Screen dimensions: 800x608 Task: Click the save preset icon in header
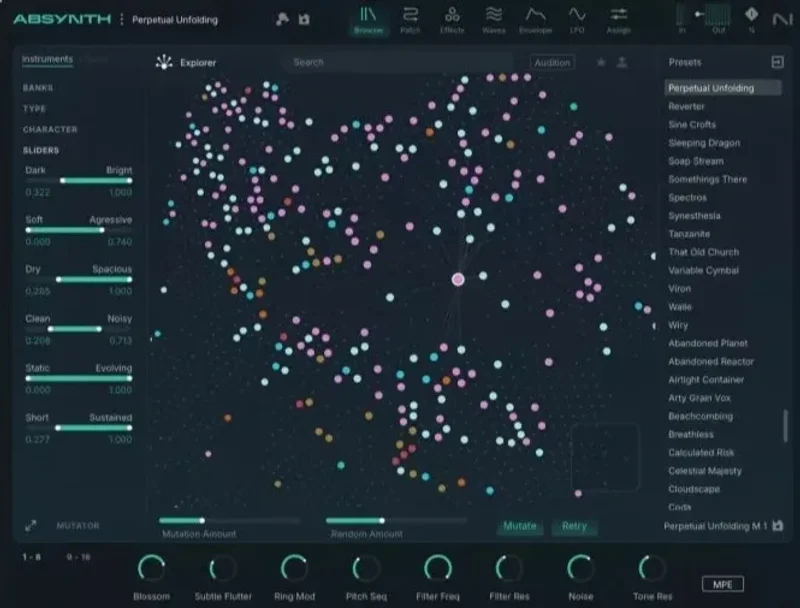[x=304, y=19]
